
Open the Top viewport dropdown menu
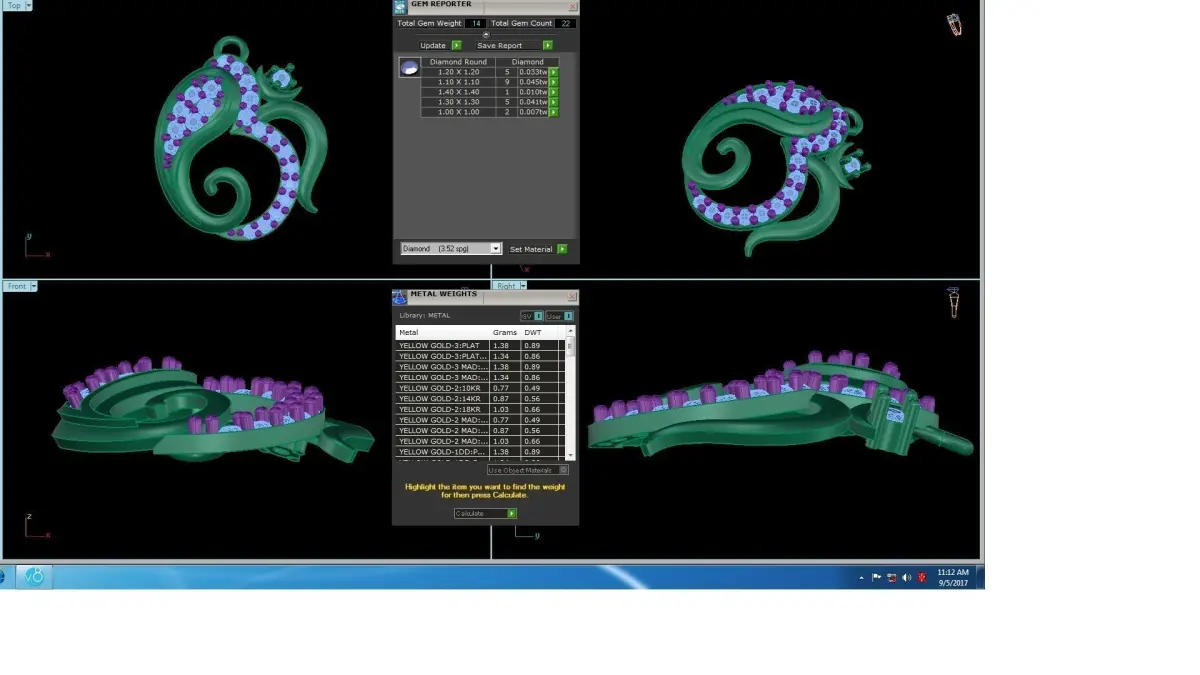pos(28,5)
